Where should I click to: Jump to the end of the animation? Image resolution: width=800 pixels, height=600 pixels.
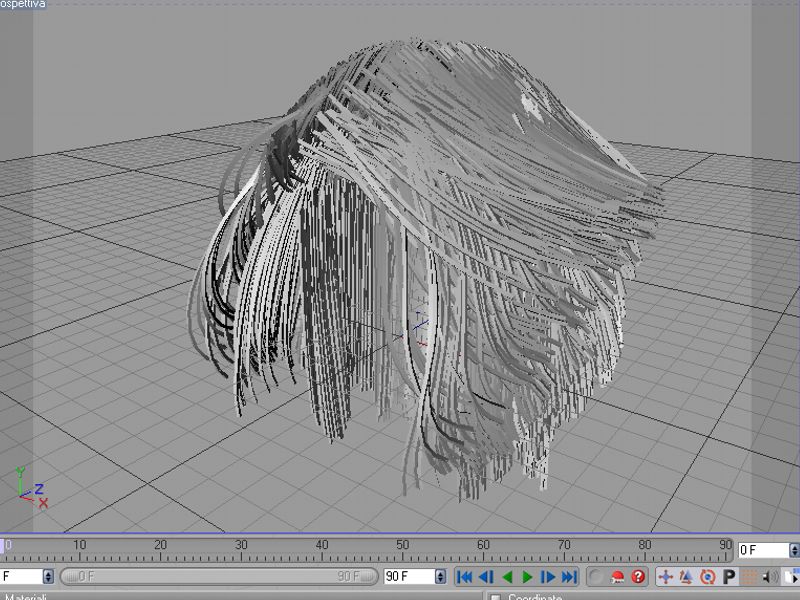(x=569, y=577)
